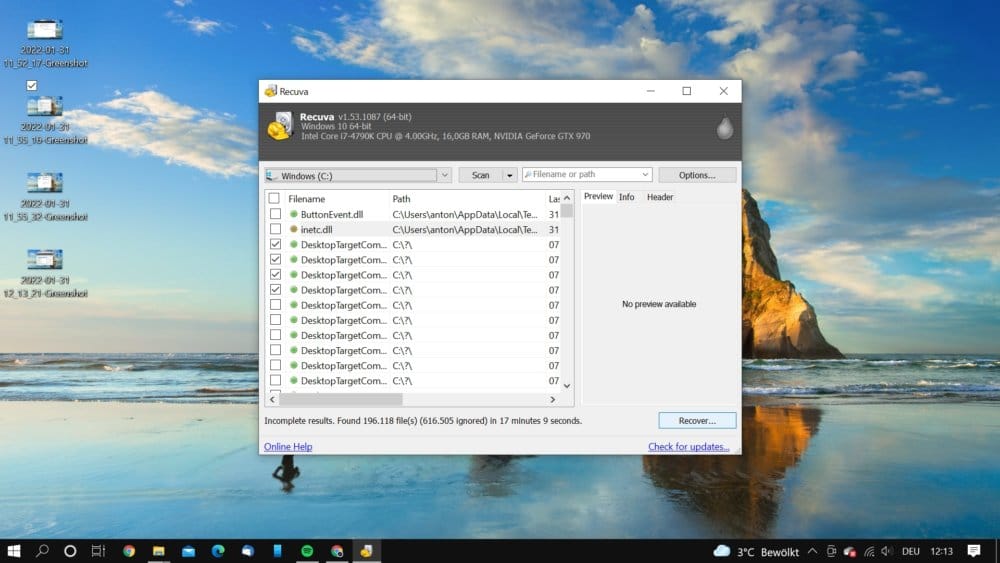Click the clock showing 12:13
The width and height of the screenshot is (1000, 563).
[x=941, y=552]
